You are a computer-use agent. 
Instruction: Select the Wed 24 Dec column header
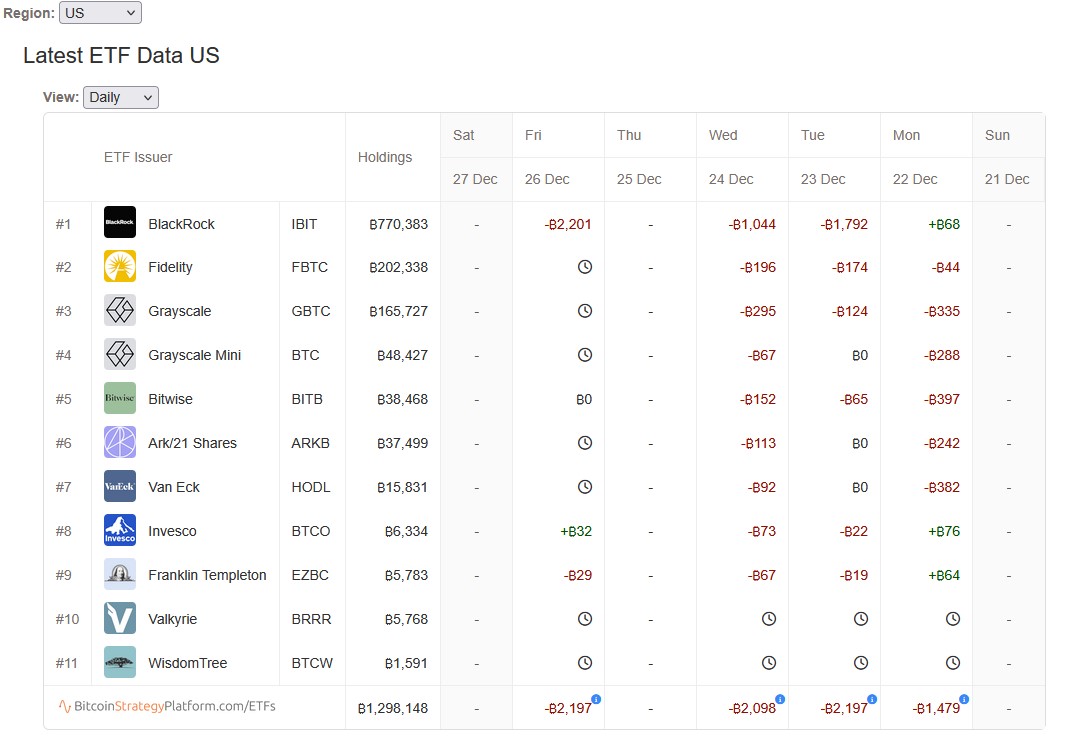[x=742, y=157]
